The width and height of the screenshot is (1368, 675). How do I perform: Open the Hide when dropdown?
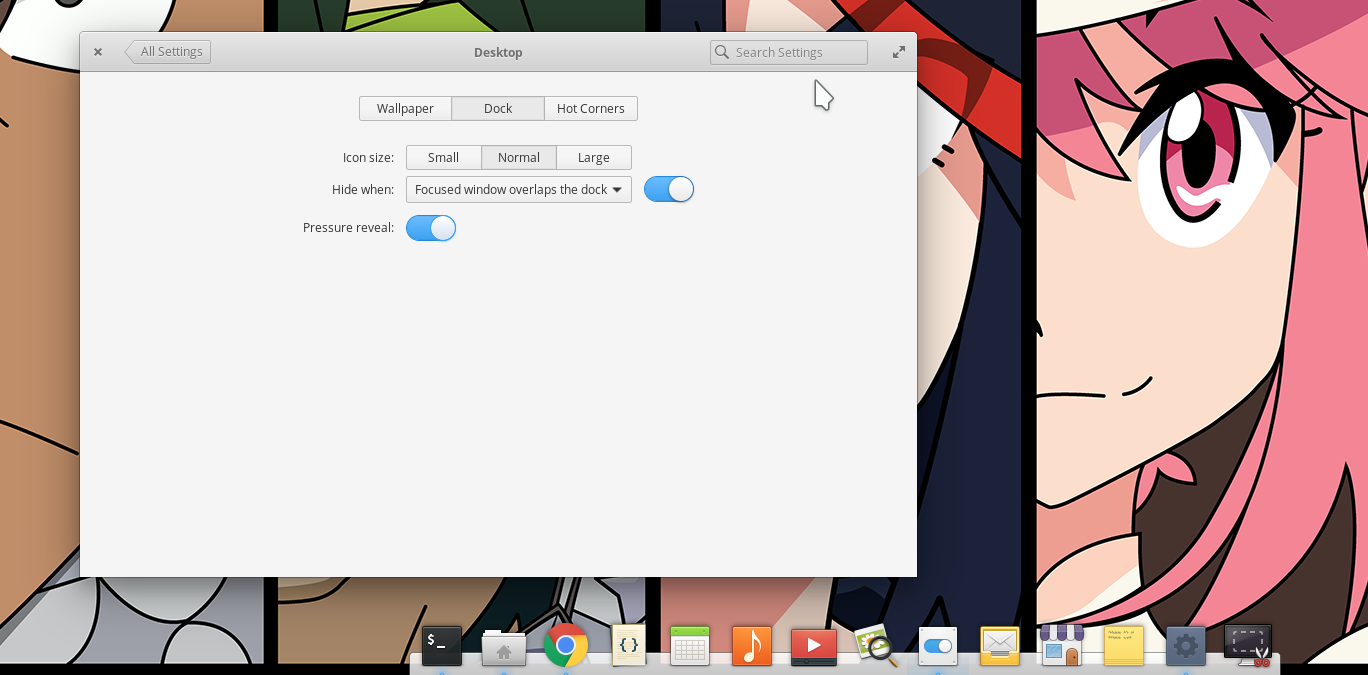pos(518,189)
